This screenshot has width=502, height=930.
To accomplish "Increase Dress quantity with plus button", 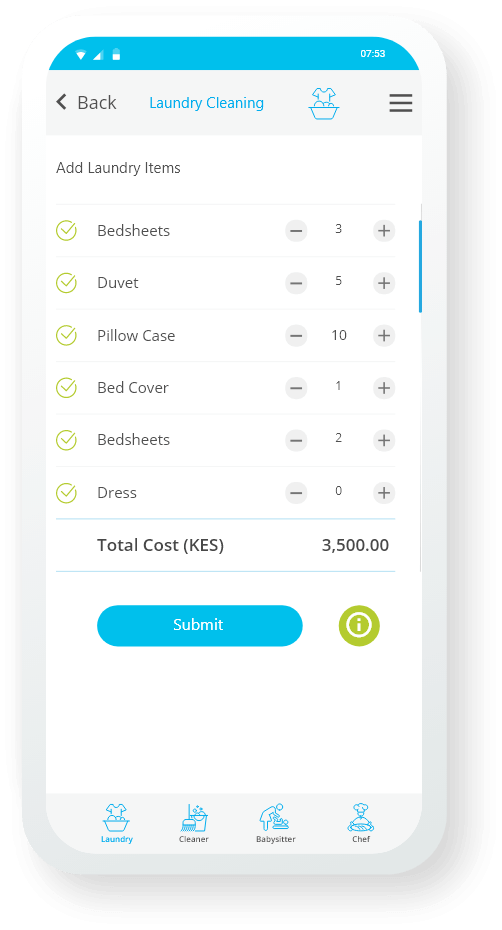I will (384, 492).
